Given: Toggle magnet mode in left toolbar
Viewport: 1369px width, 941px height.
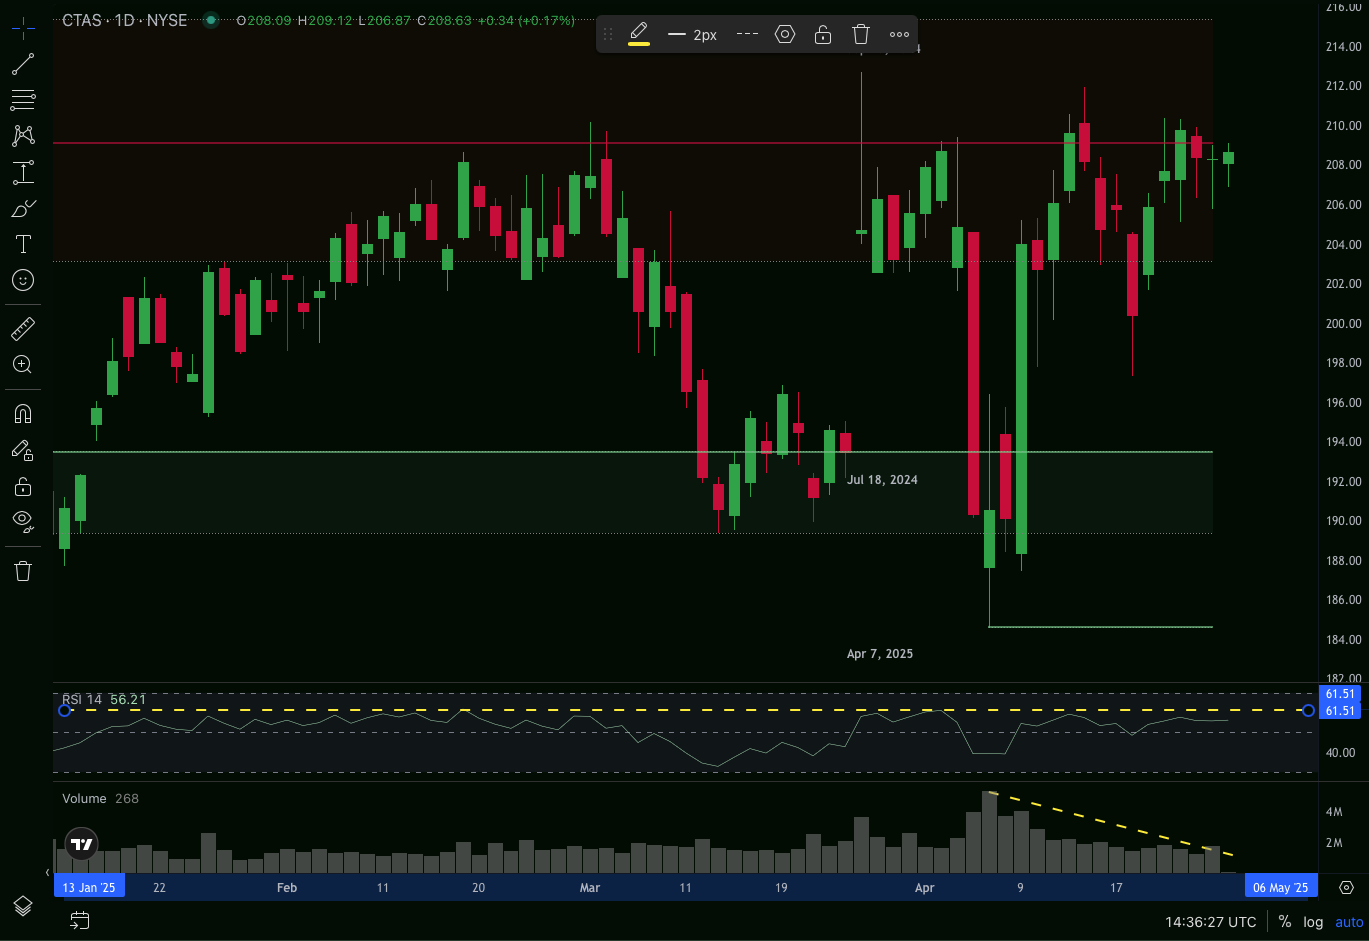Looking at the screenshot, I should (23, 414).
